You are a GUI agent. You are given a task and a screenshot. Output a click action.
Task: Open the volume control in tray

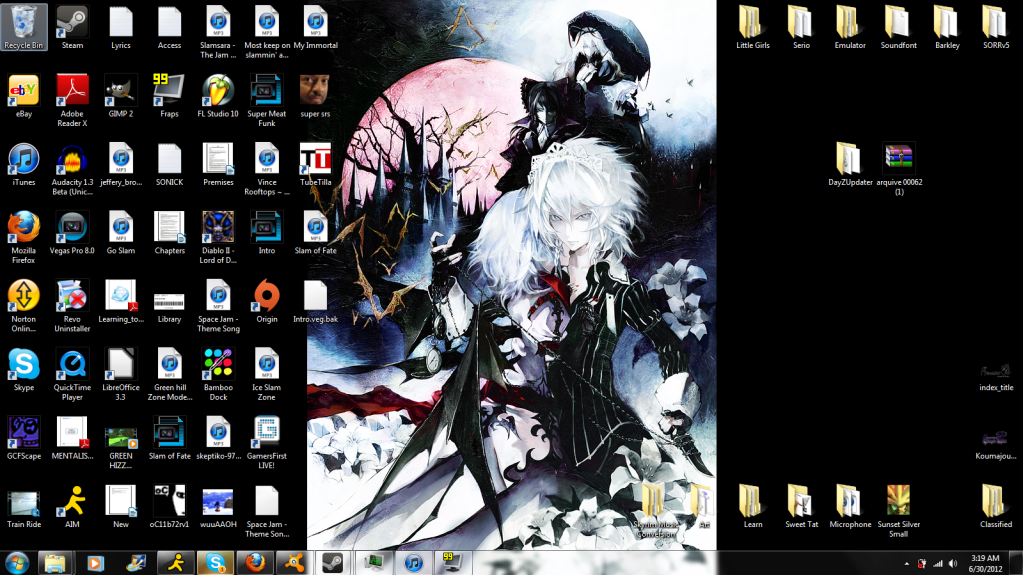953,563
